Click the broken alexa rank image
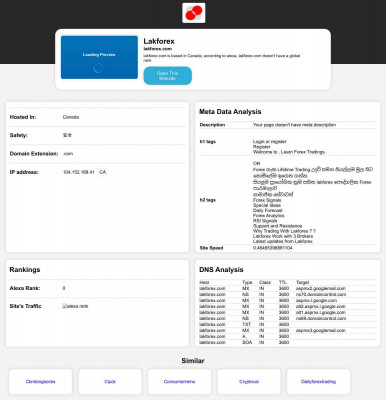 pyautogui.click(x=75, y=306)
